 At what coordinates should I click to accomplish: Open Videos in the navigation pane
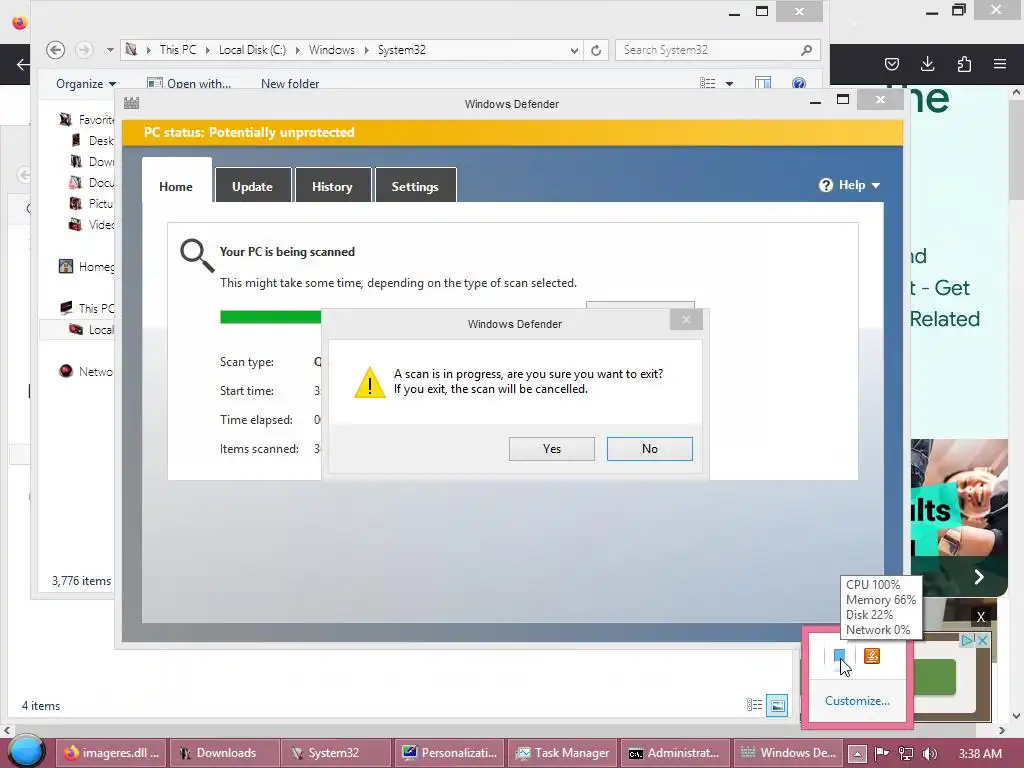91,224
